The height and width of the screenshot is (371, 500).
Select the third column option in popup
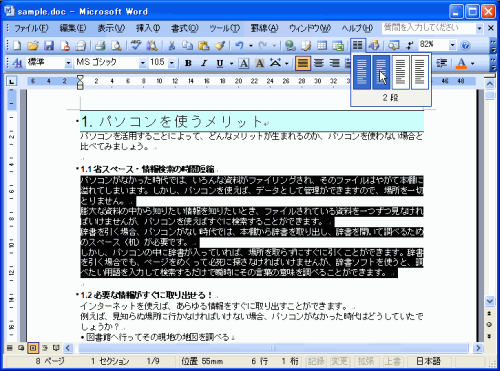(x=401, y=72)
